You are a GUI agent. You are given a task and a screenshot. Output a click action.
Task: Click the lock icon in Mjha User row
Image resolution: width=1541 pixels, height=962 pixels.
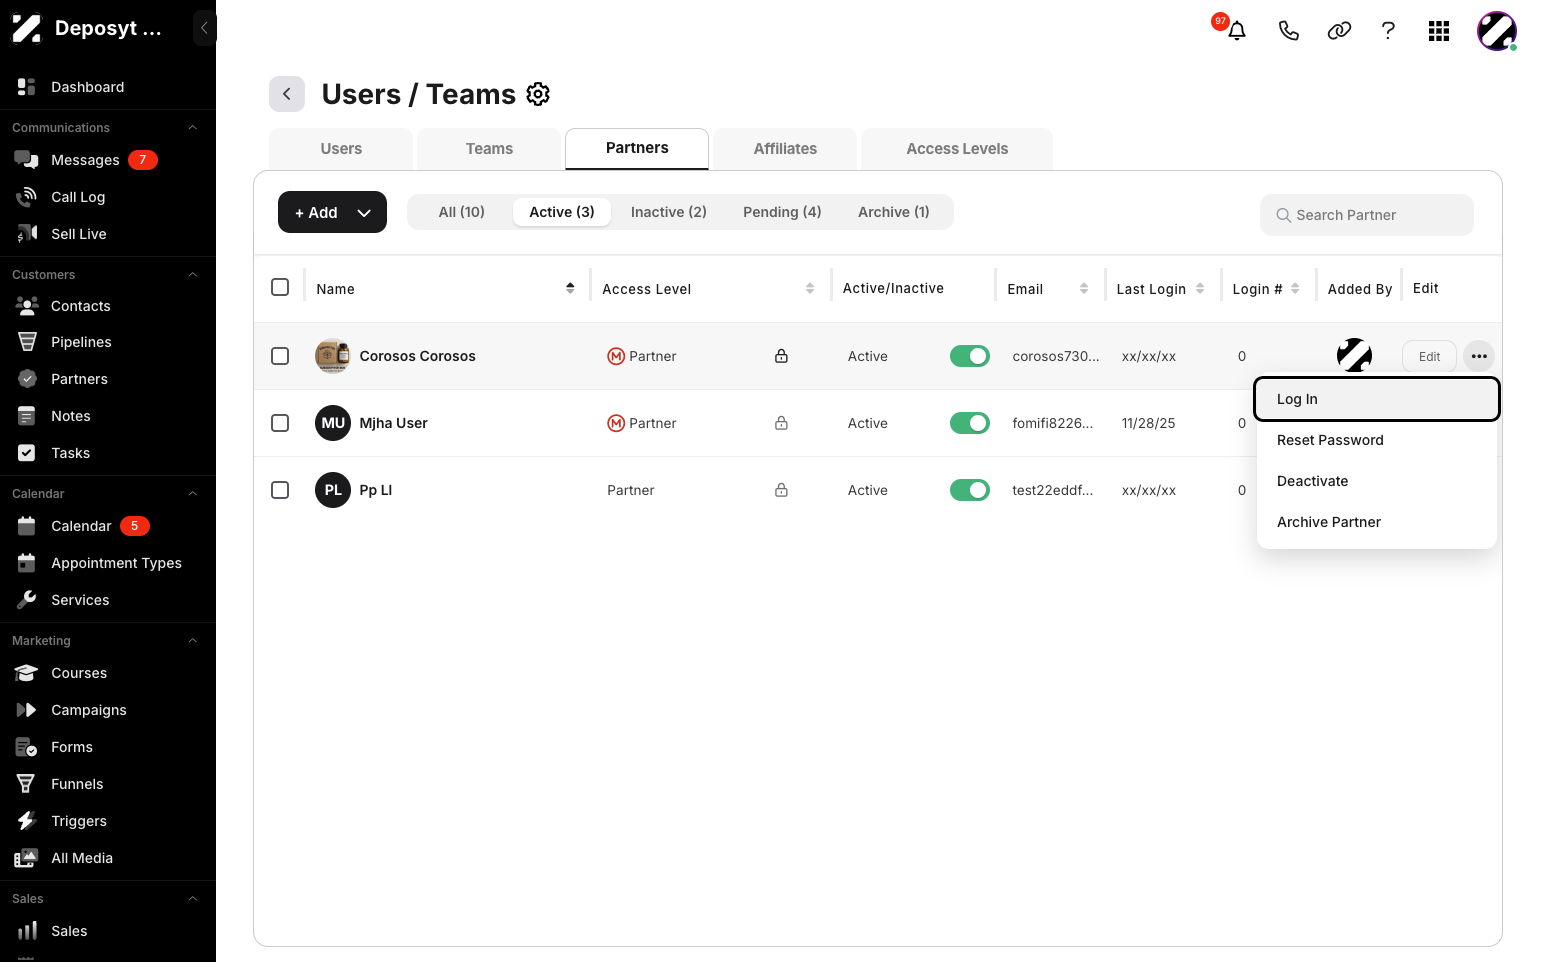click(781, 423)
